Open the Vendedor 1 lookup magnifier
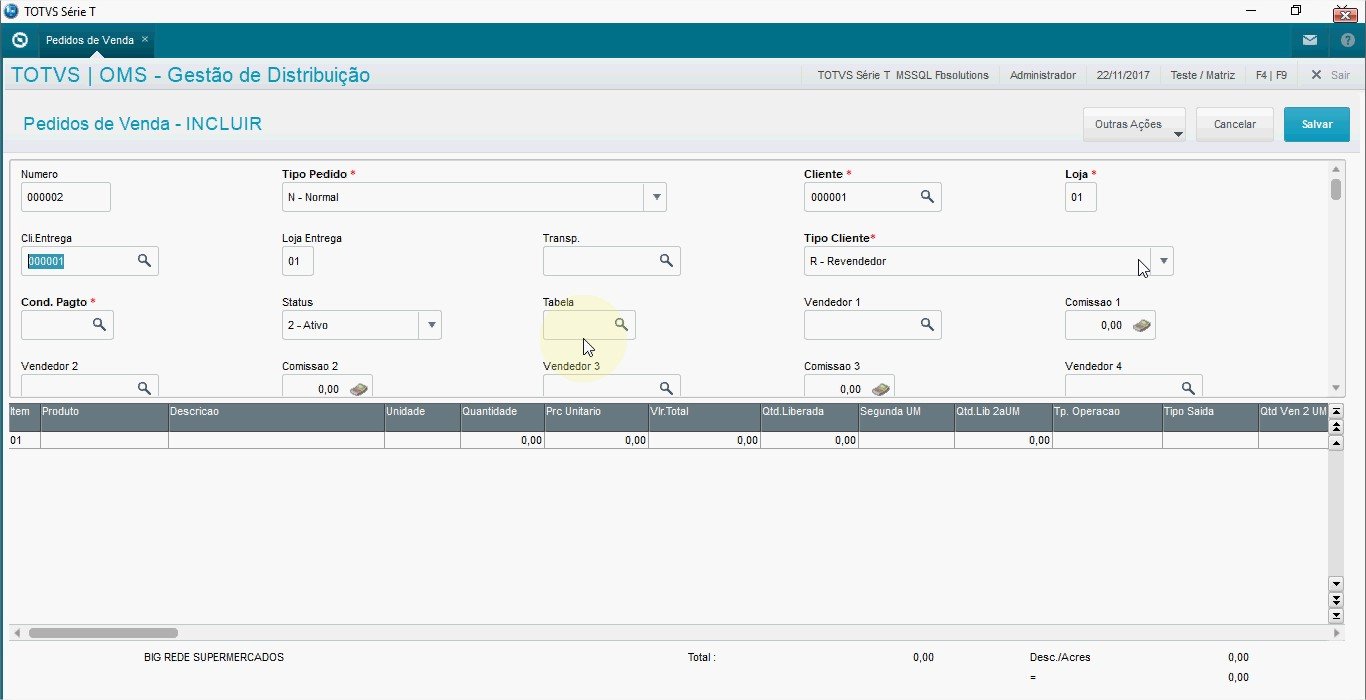The height and width of the screenshot is (700, 1366). click(927, 325)
